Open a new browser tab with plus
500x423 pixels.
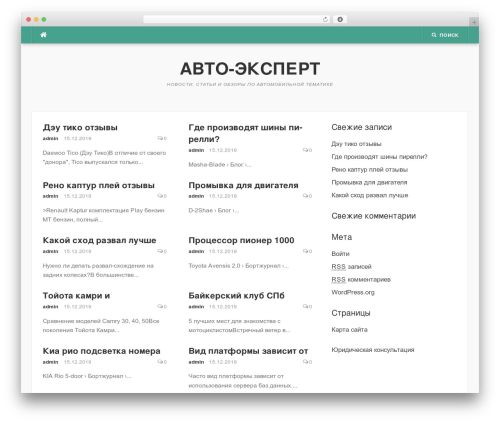(x=474, y=22)
